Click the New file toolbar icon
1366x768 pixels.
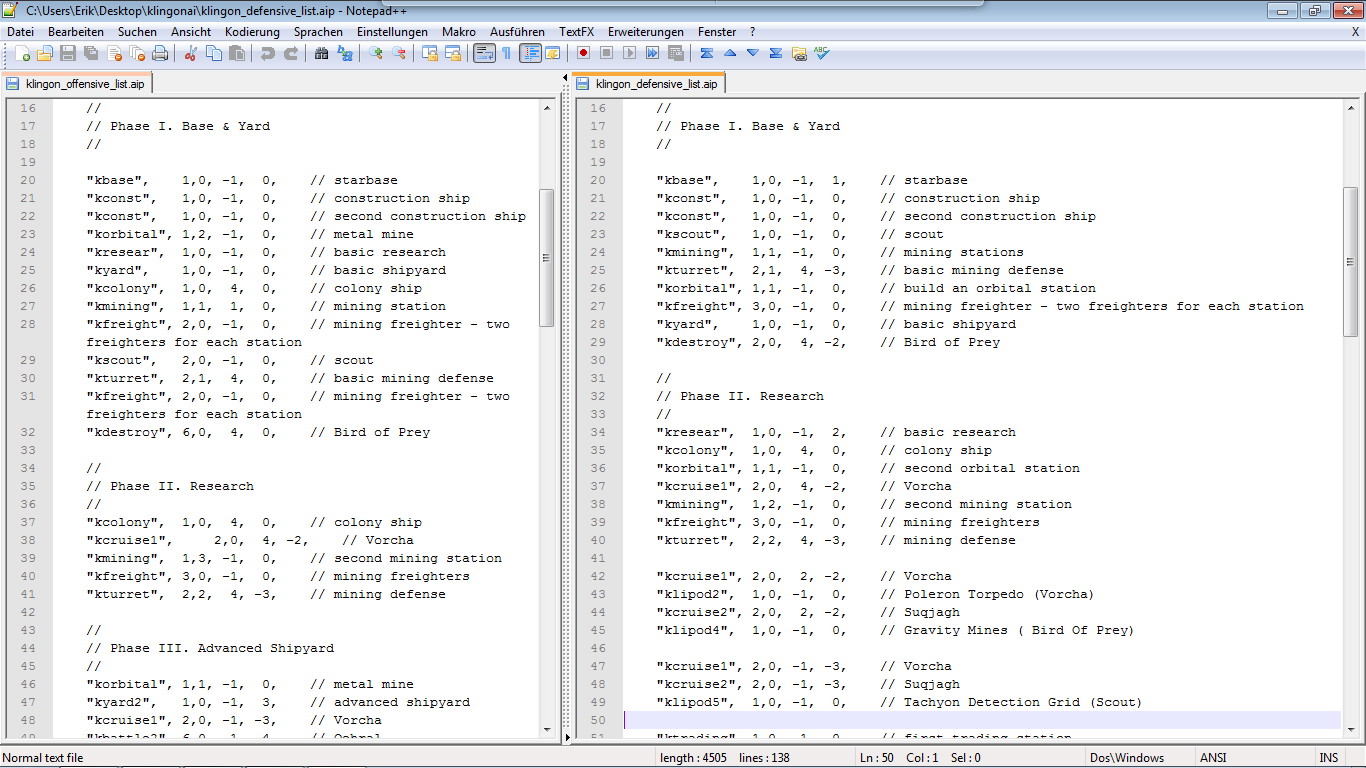tap(22, 53)
